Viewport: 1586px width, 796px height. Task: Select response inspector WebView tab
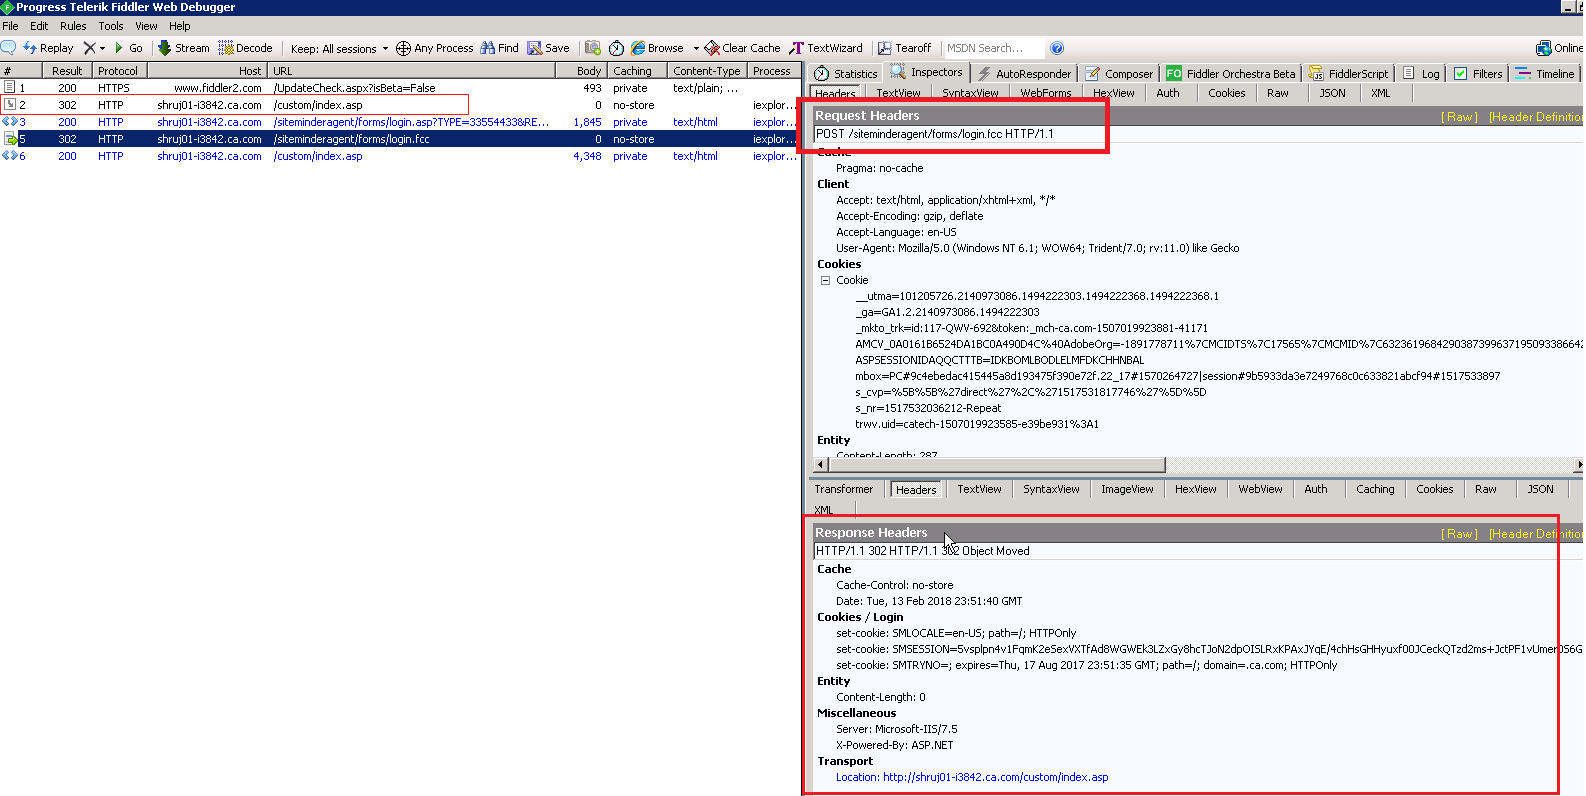1260,489
